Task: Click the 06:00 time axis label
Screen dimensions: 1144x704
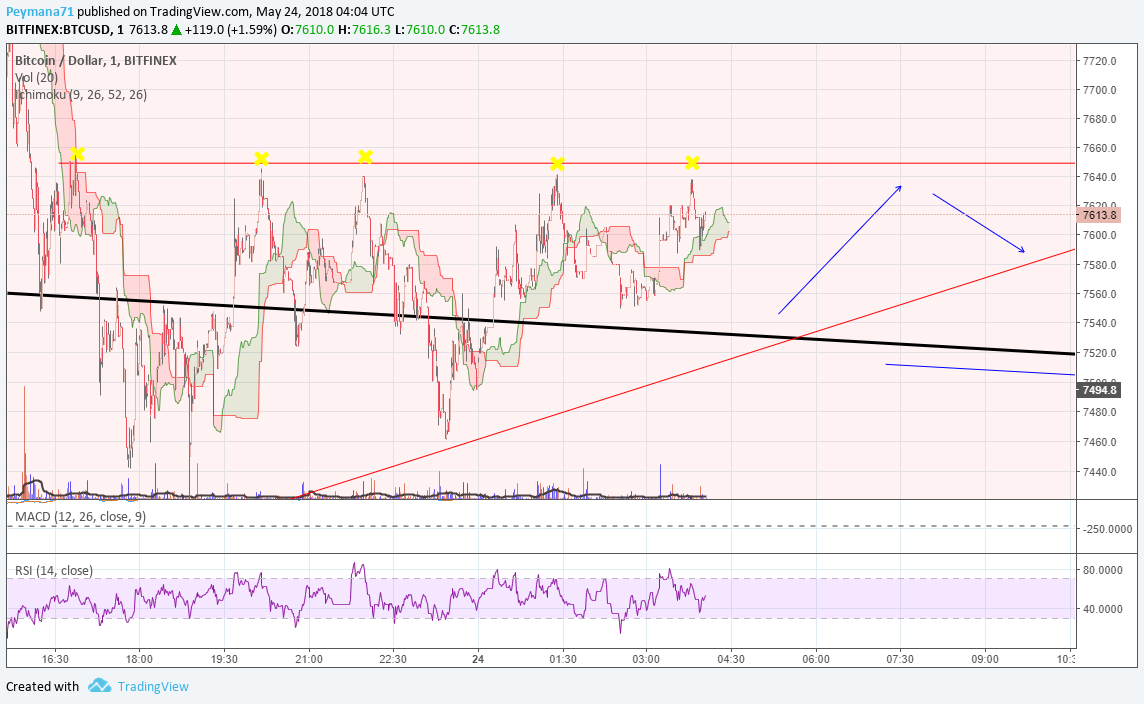Action: tap(815, 659)
